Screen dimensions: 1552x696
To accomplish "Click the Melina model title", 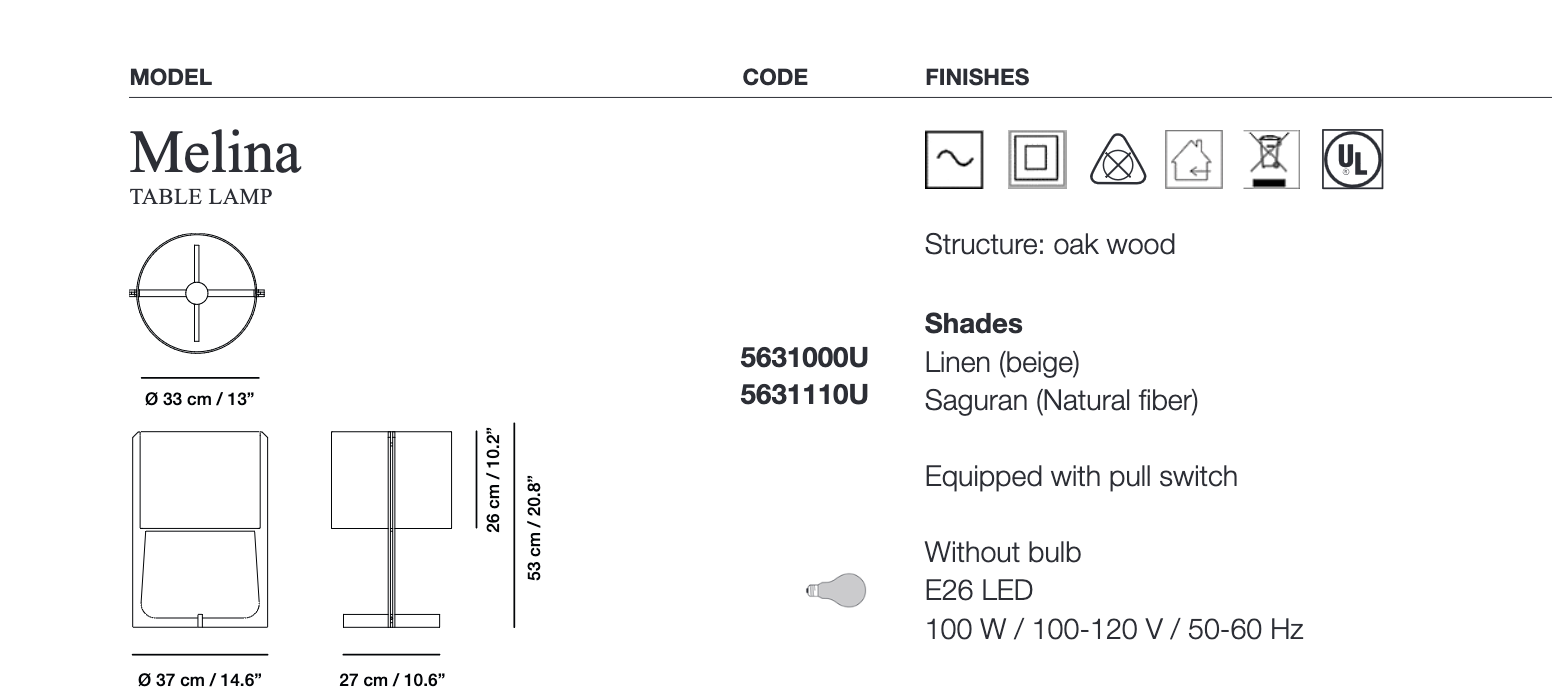I will [215, 154].
